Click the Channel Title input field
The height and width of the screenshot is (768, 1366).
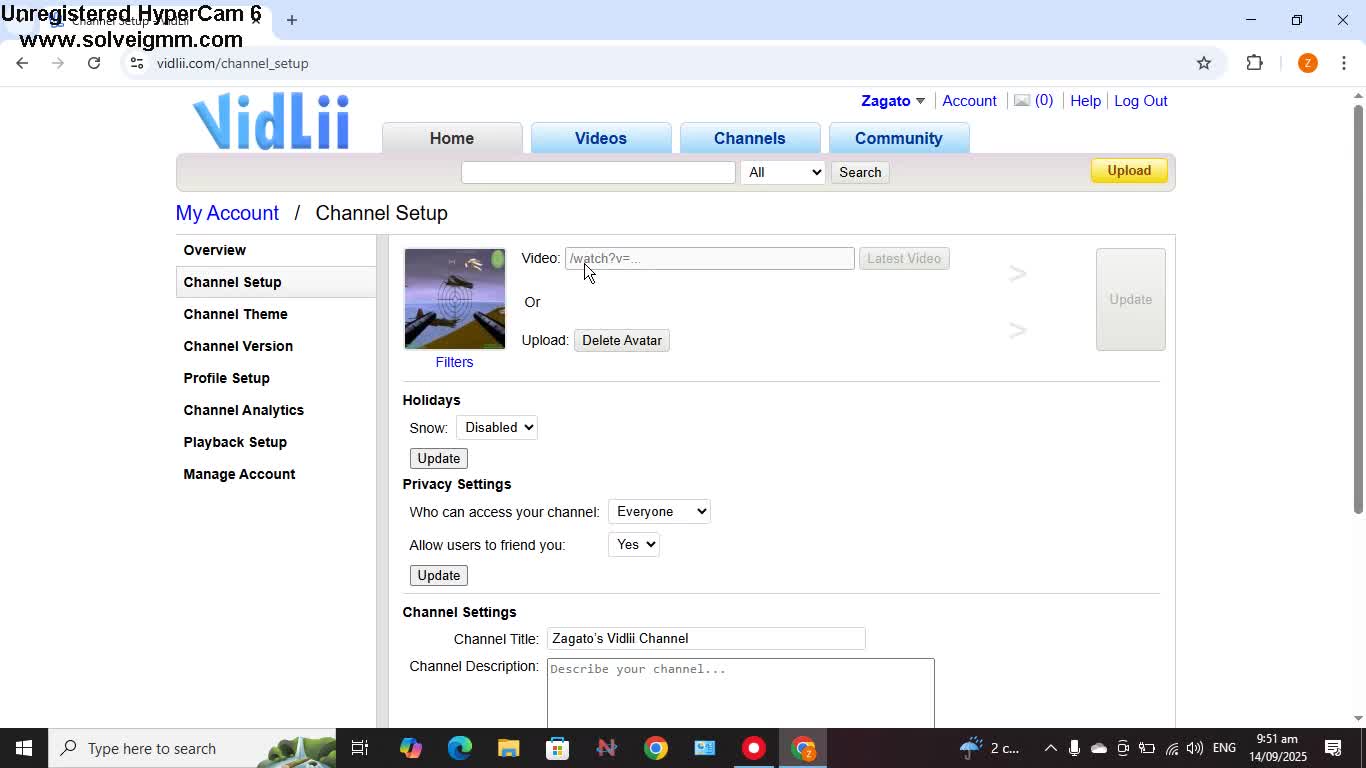click(x=705, y=639)
